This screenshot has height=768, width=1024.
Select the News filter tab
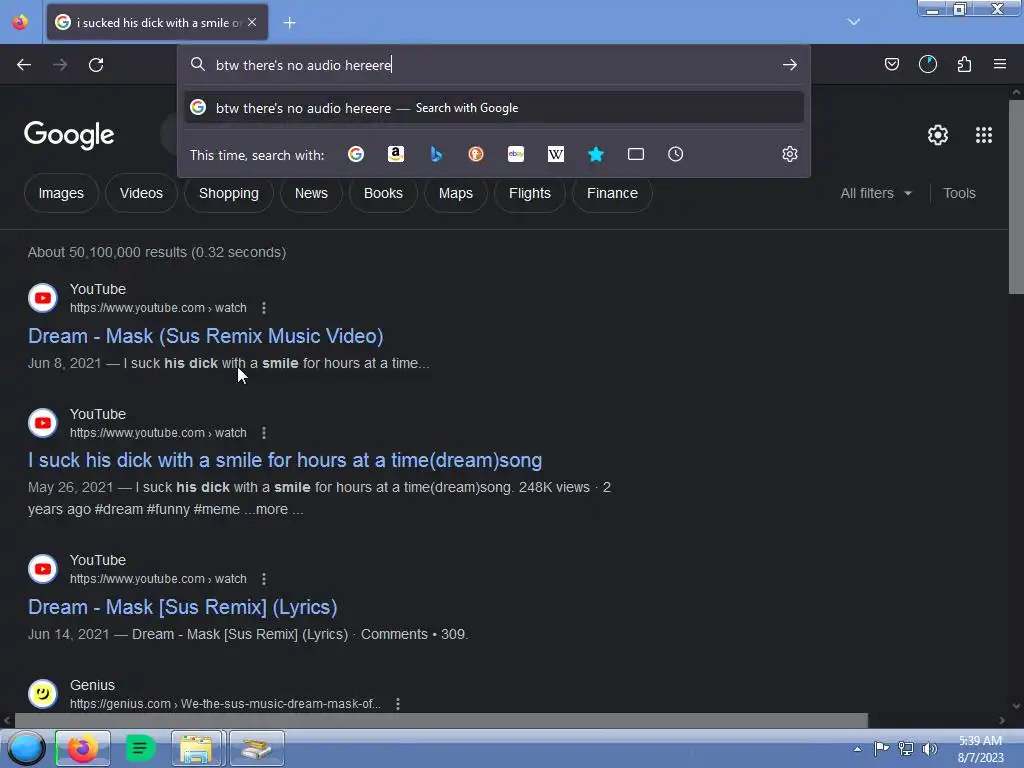pyautogui.click(x=311, y=193)
